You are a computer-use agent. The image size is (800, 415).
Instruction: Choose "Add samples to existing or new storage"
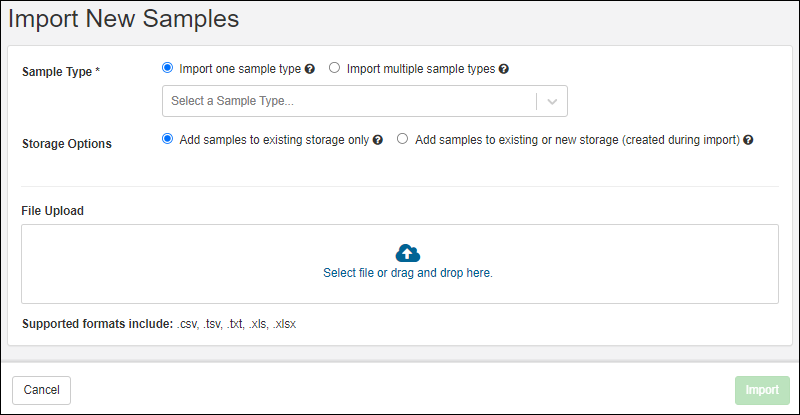(403, 140)
